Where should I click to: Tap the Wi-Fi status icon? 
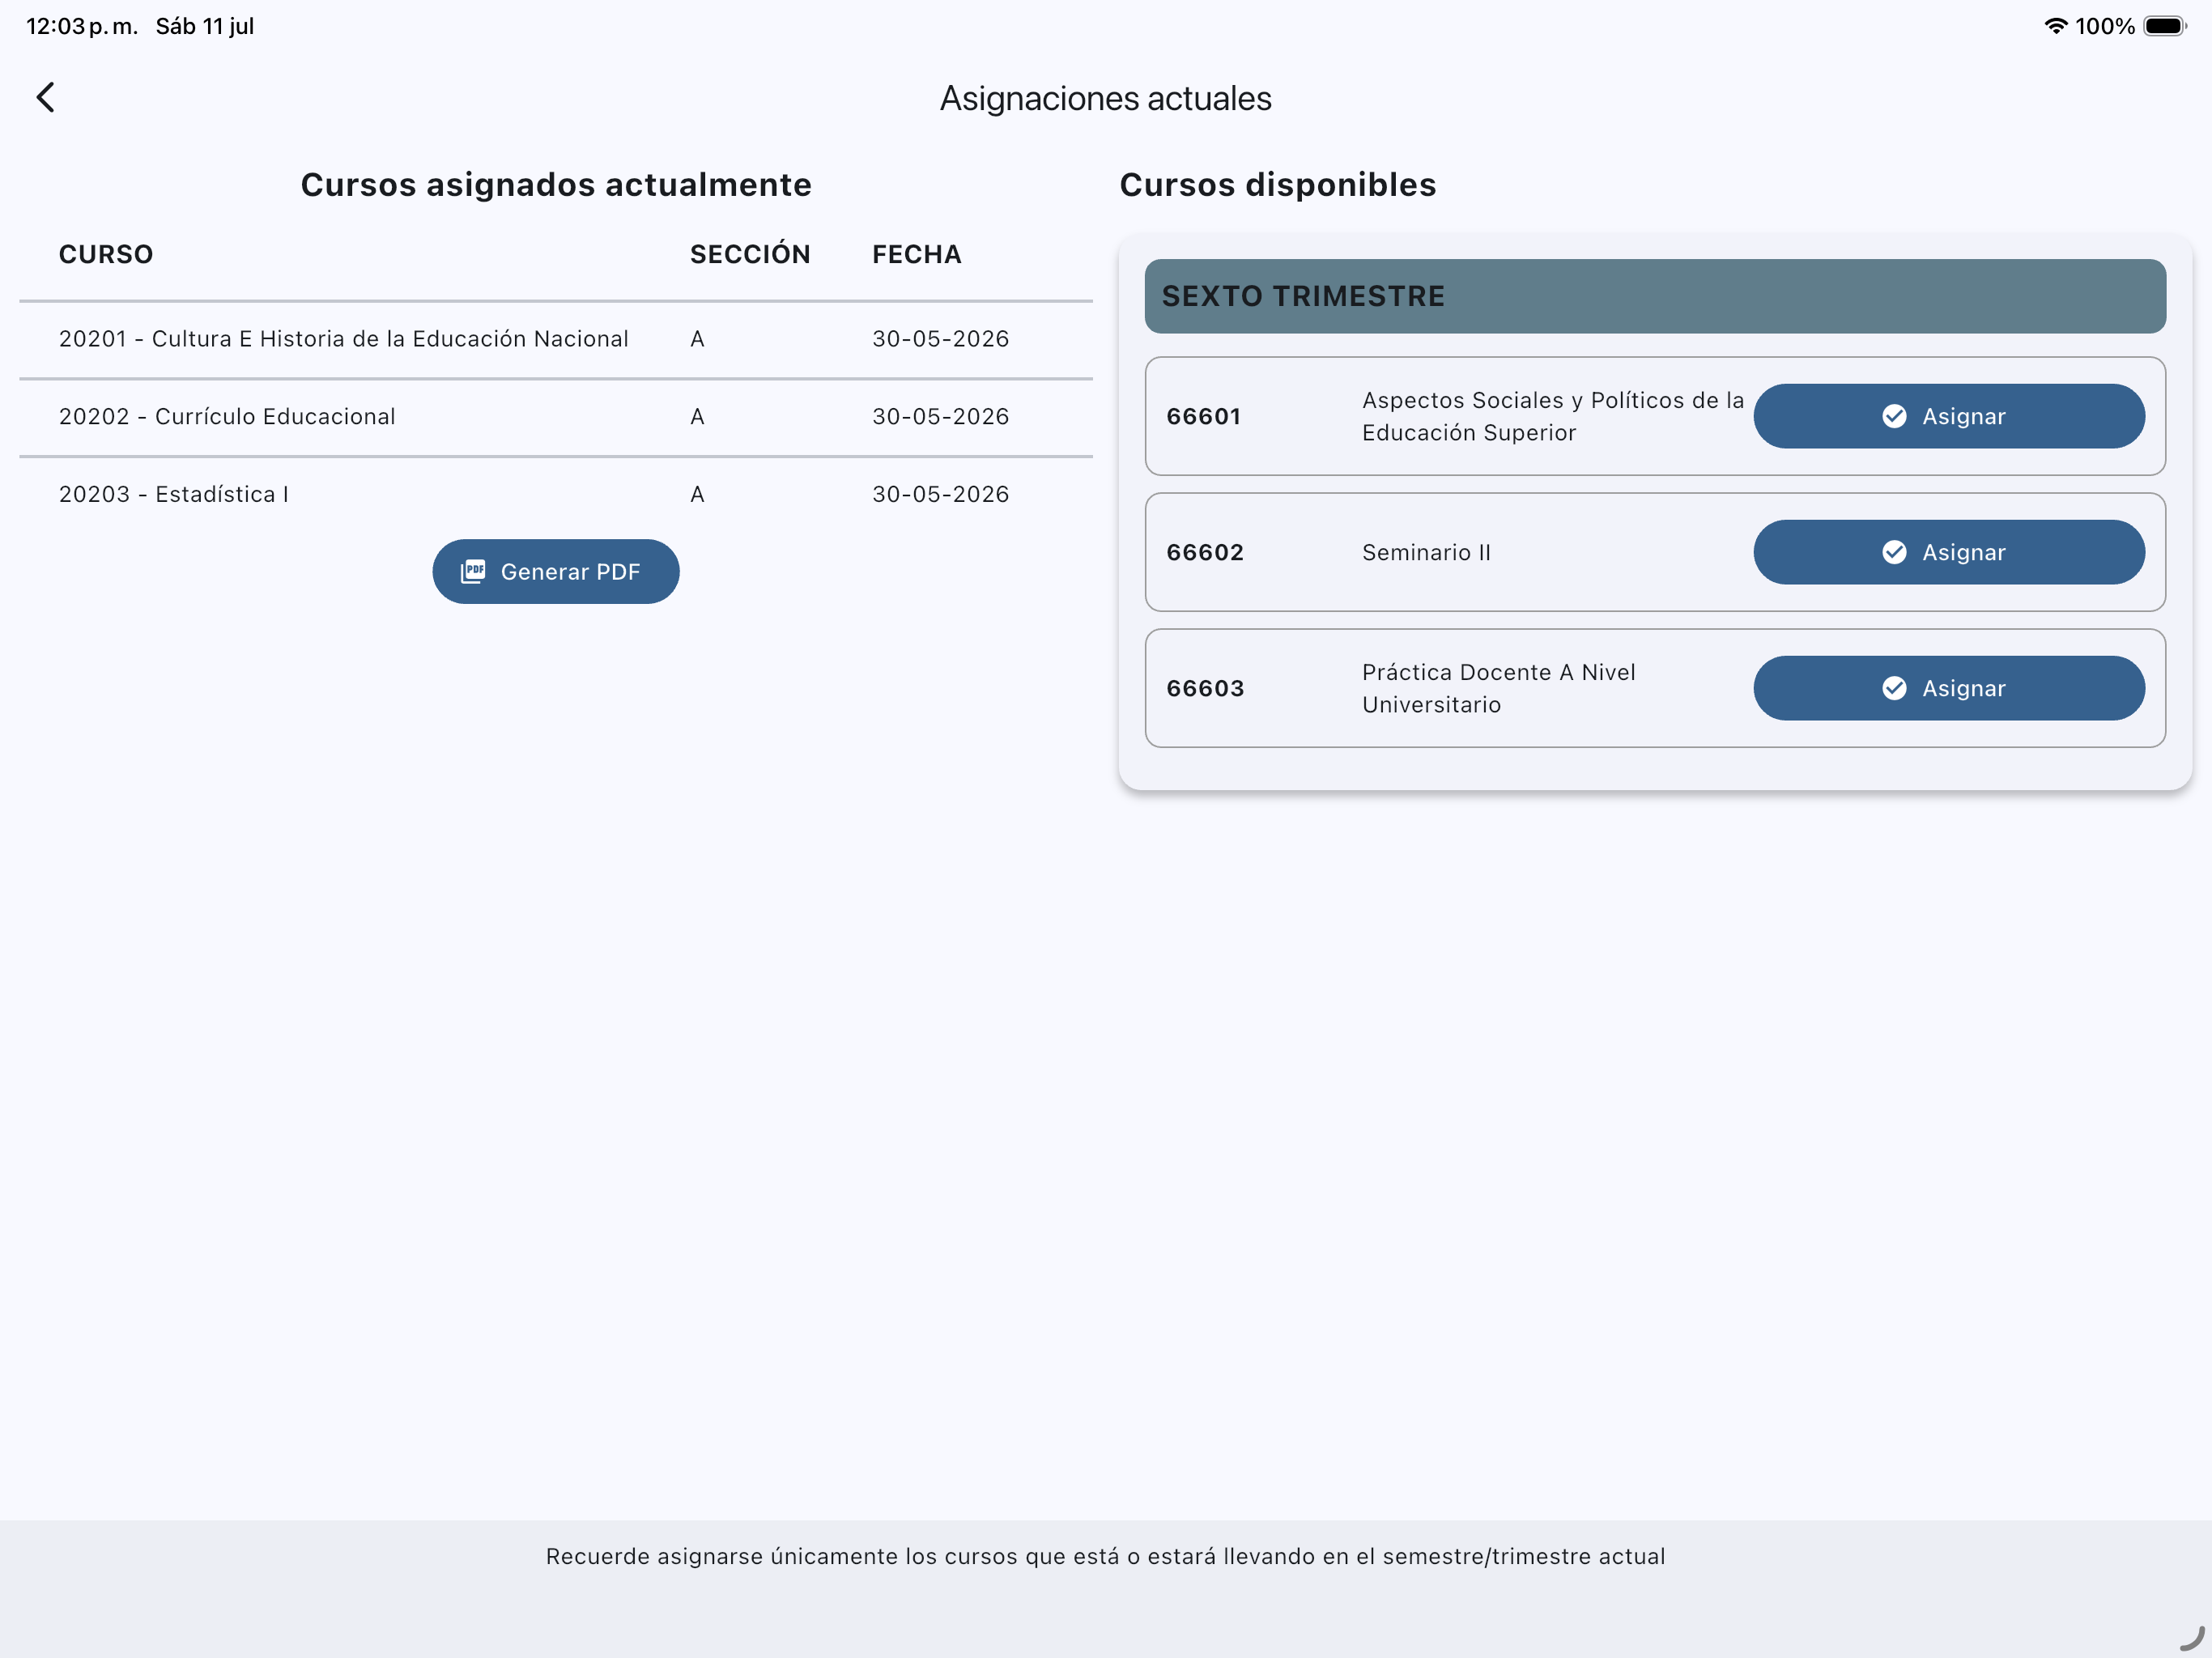point(2055,26)
